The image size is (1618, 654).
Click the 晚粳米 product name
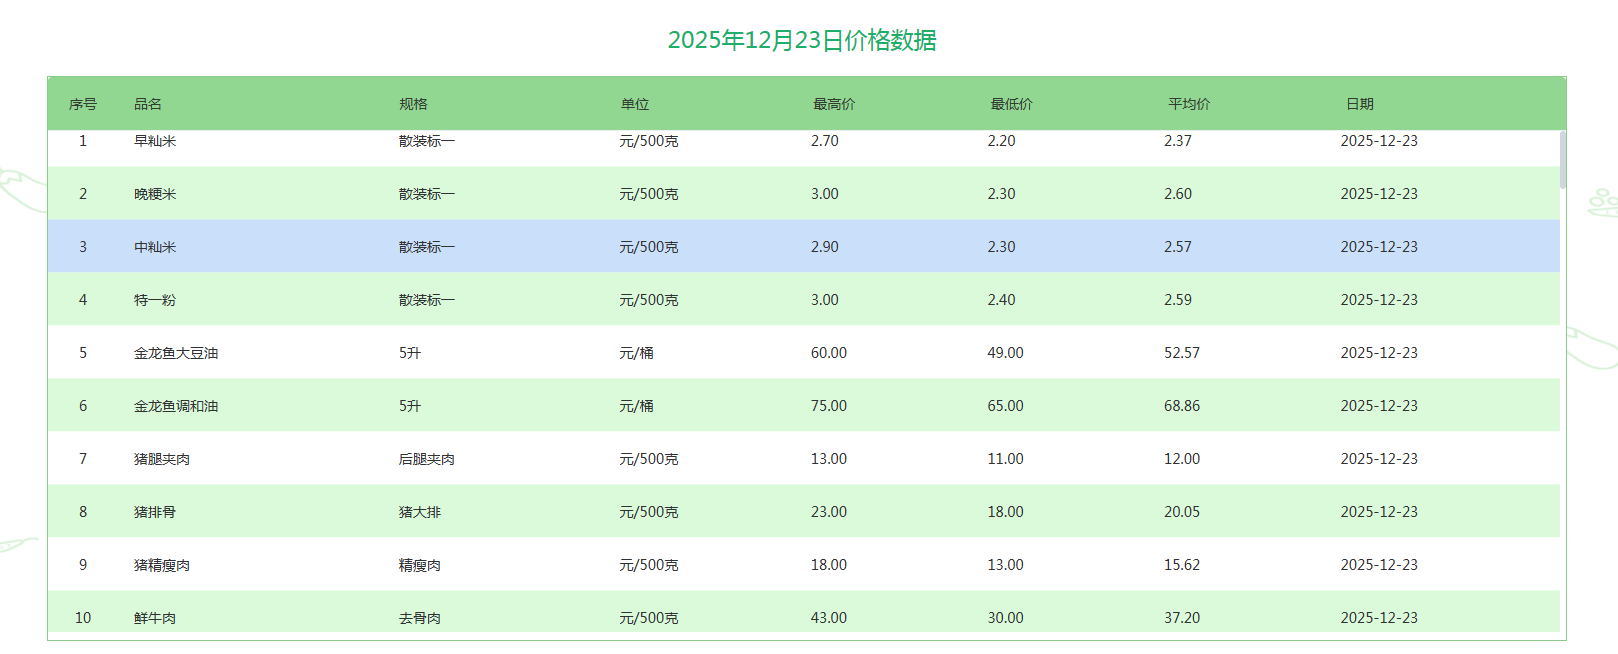(x=155, y=194)
